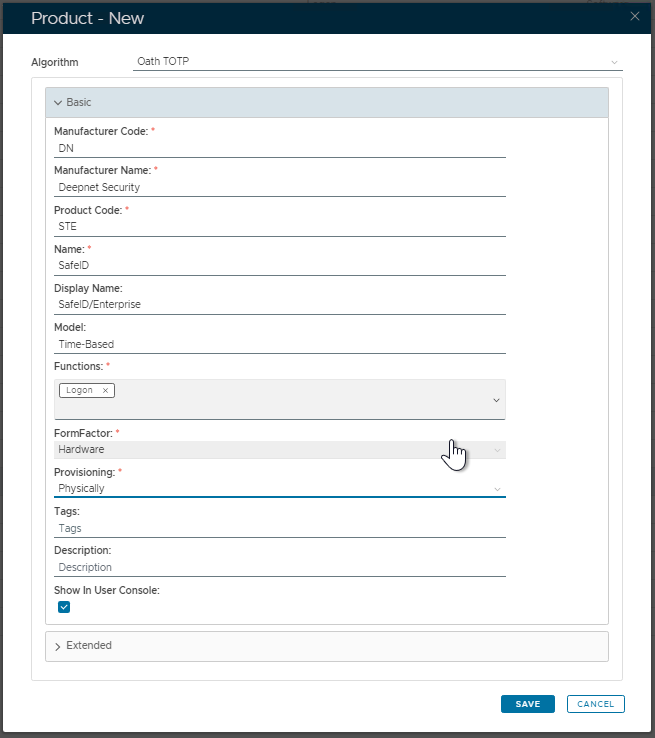Click the Logon chip in Functions
The height and width of the screenshot is (738, 655).
(80, 390)
